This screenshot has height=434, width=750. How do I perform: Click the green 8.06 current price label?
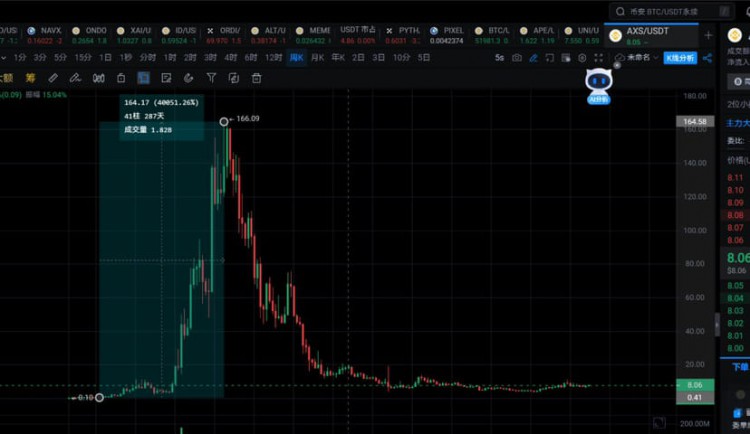tap(695, 385)
